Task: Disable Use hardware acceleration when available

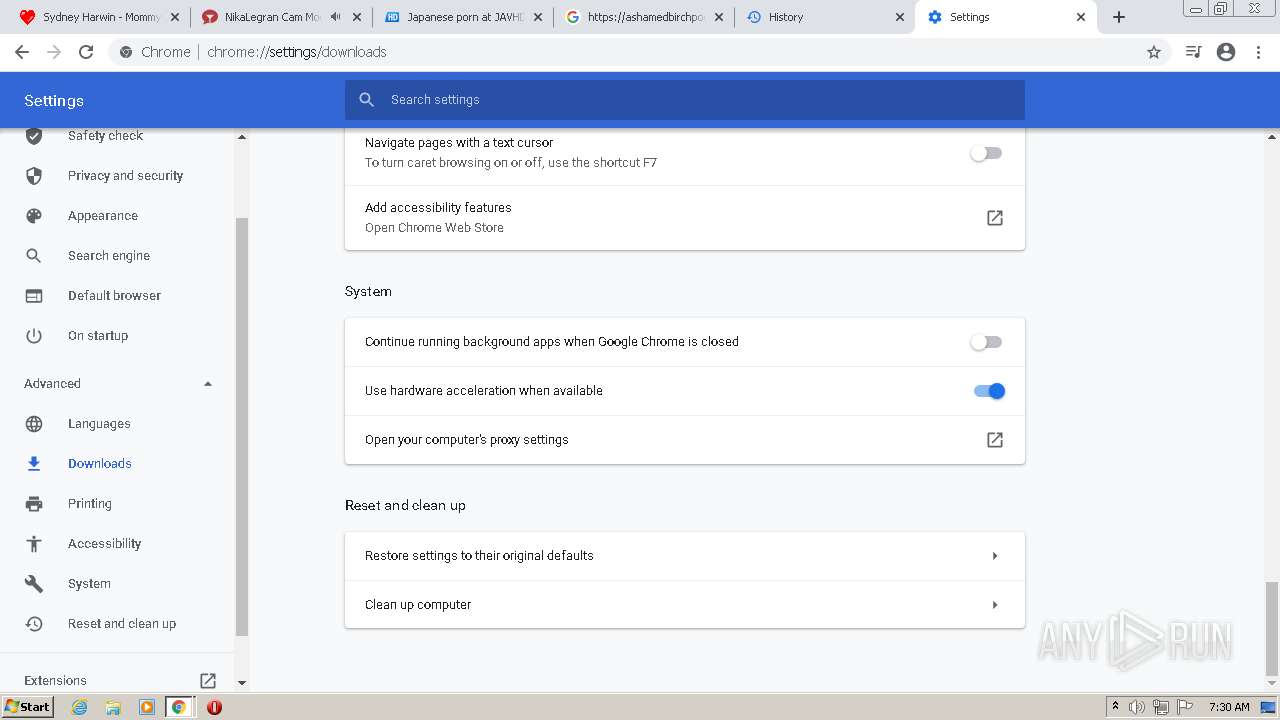Action: coord(989,391)
